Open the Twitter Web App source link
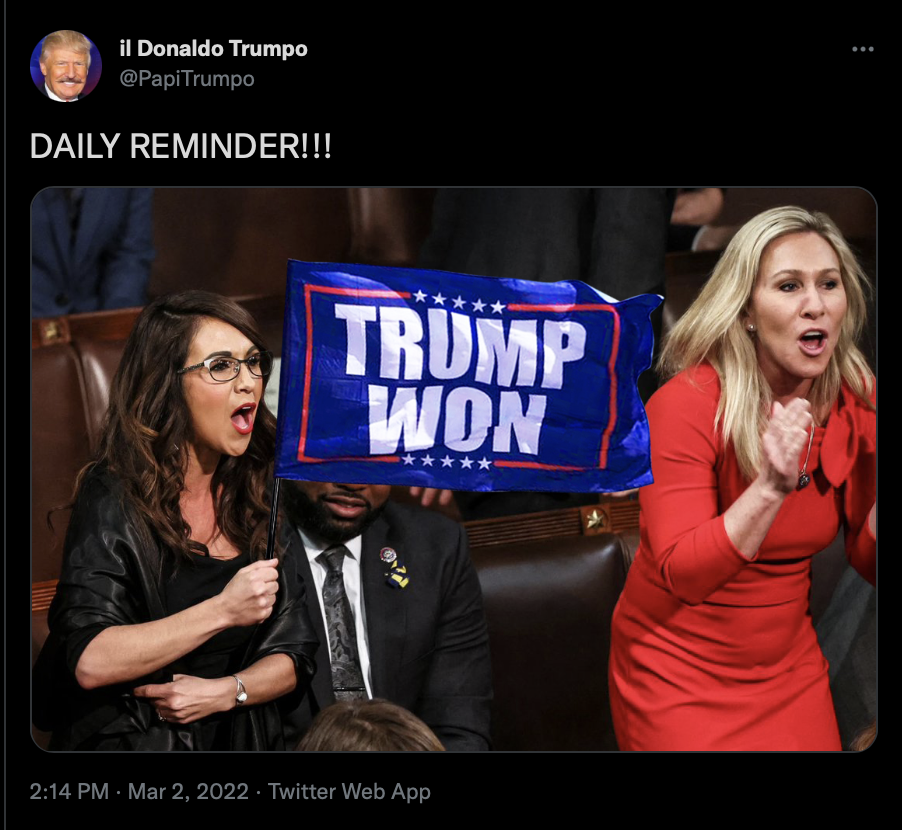 coord(349,791)
